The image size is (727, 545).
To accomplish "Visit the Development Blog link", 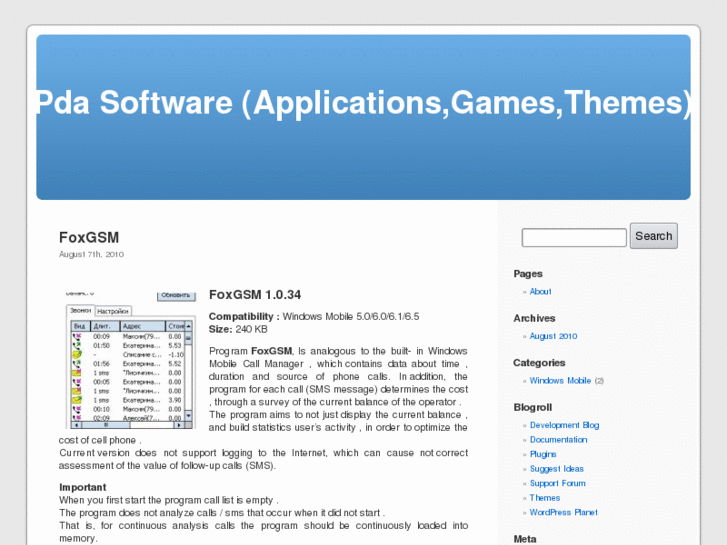I will pyautogui.click(x=564, y=425).
